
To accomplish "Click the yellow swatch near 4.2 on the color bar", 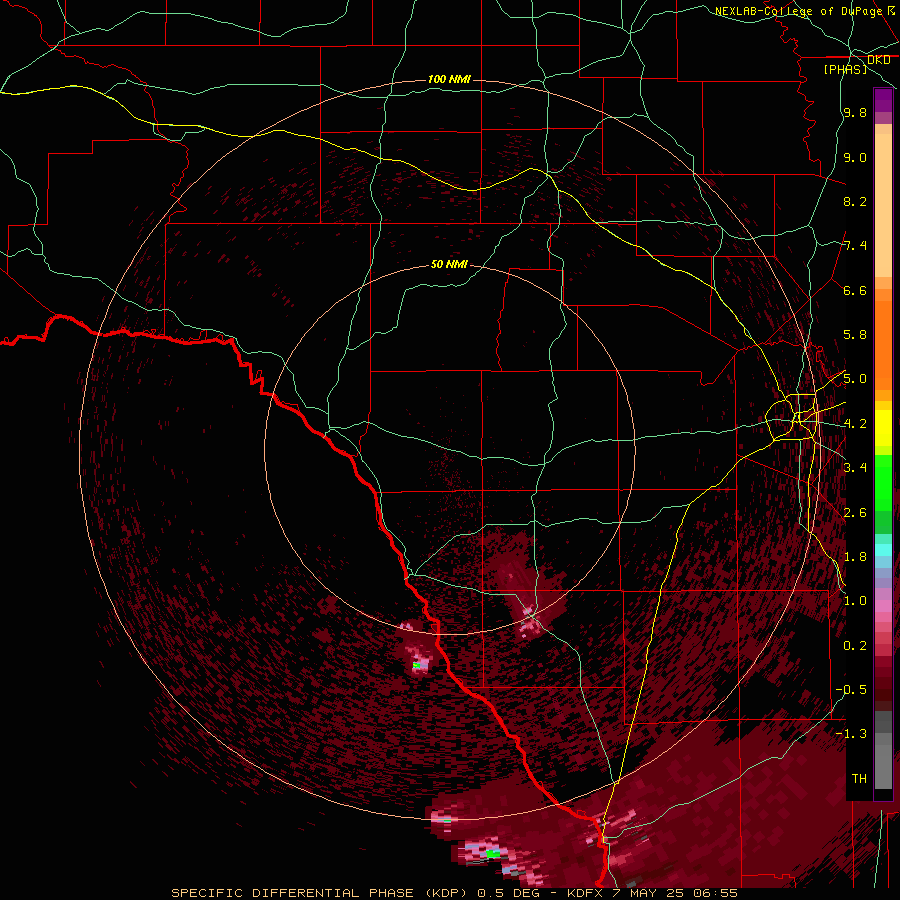I will 883,428.
